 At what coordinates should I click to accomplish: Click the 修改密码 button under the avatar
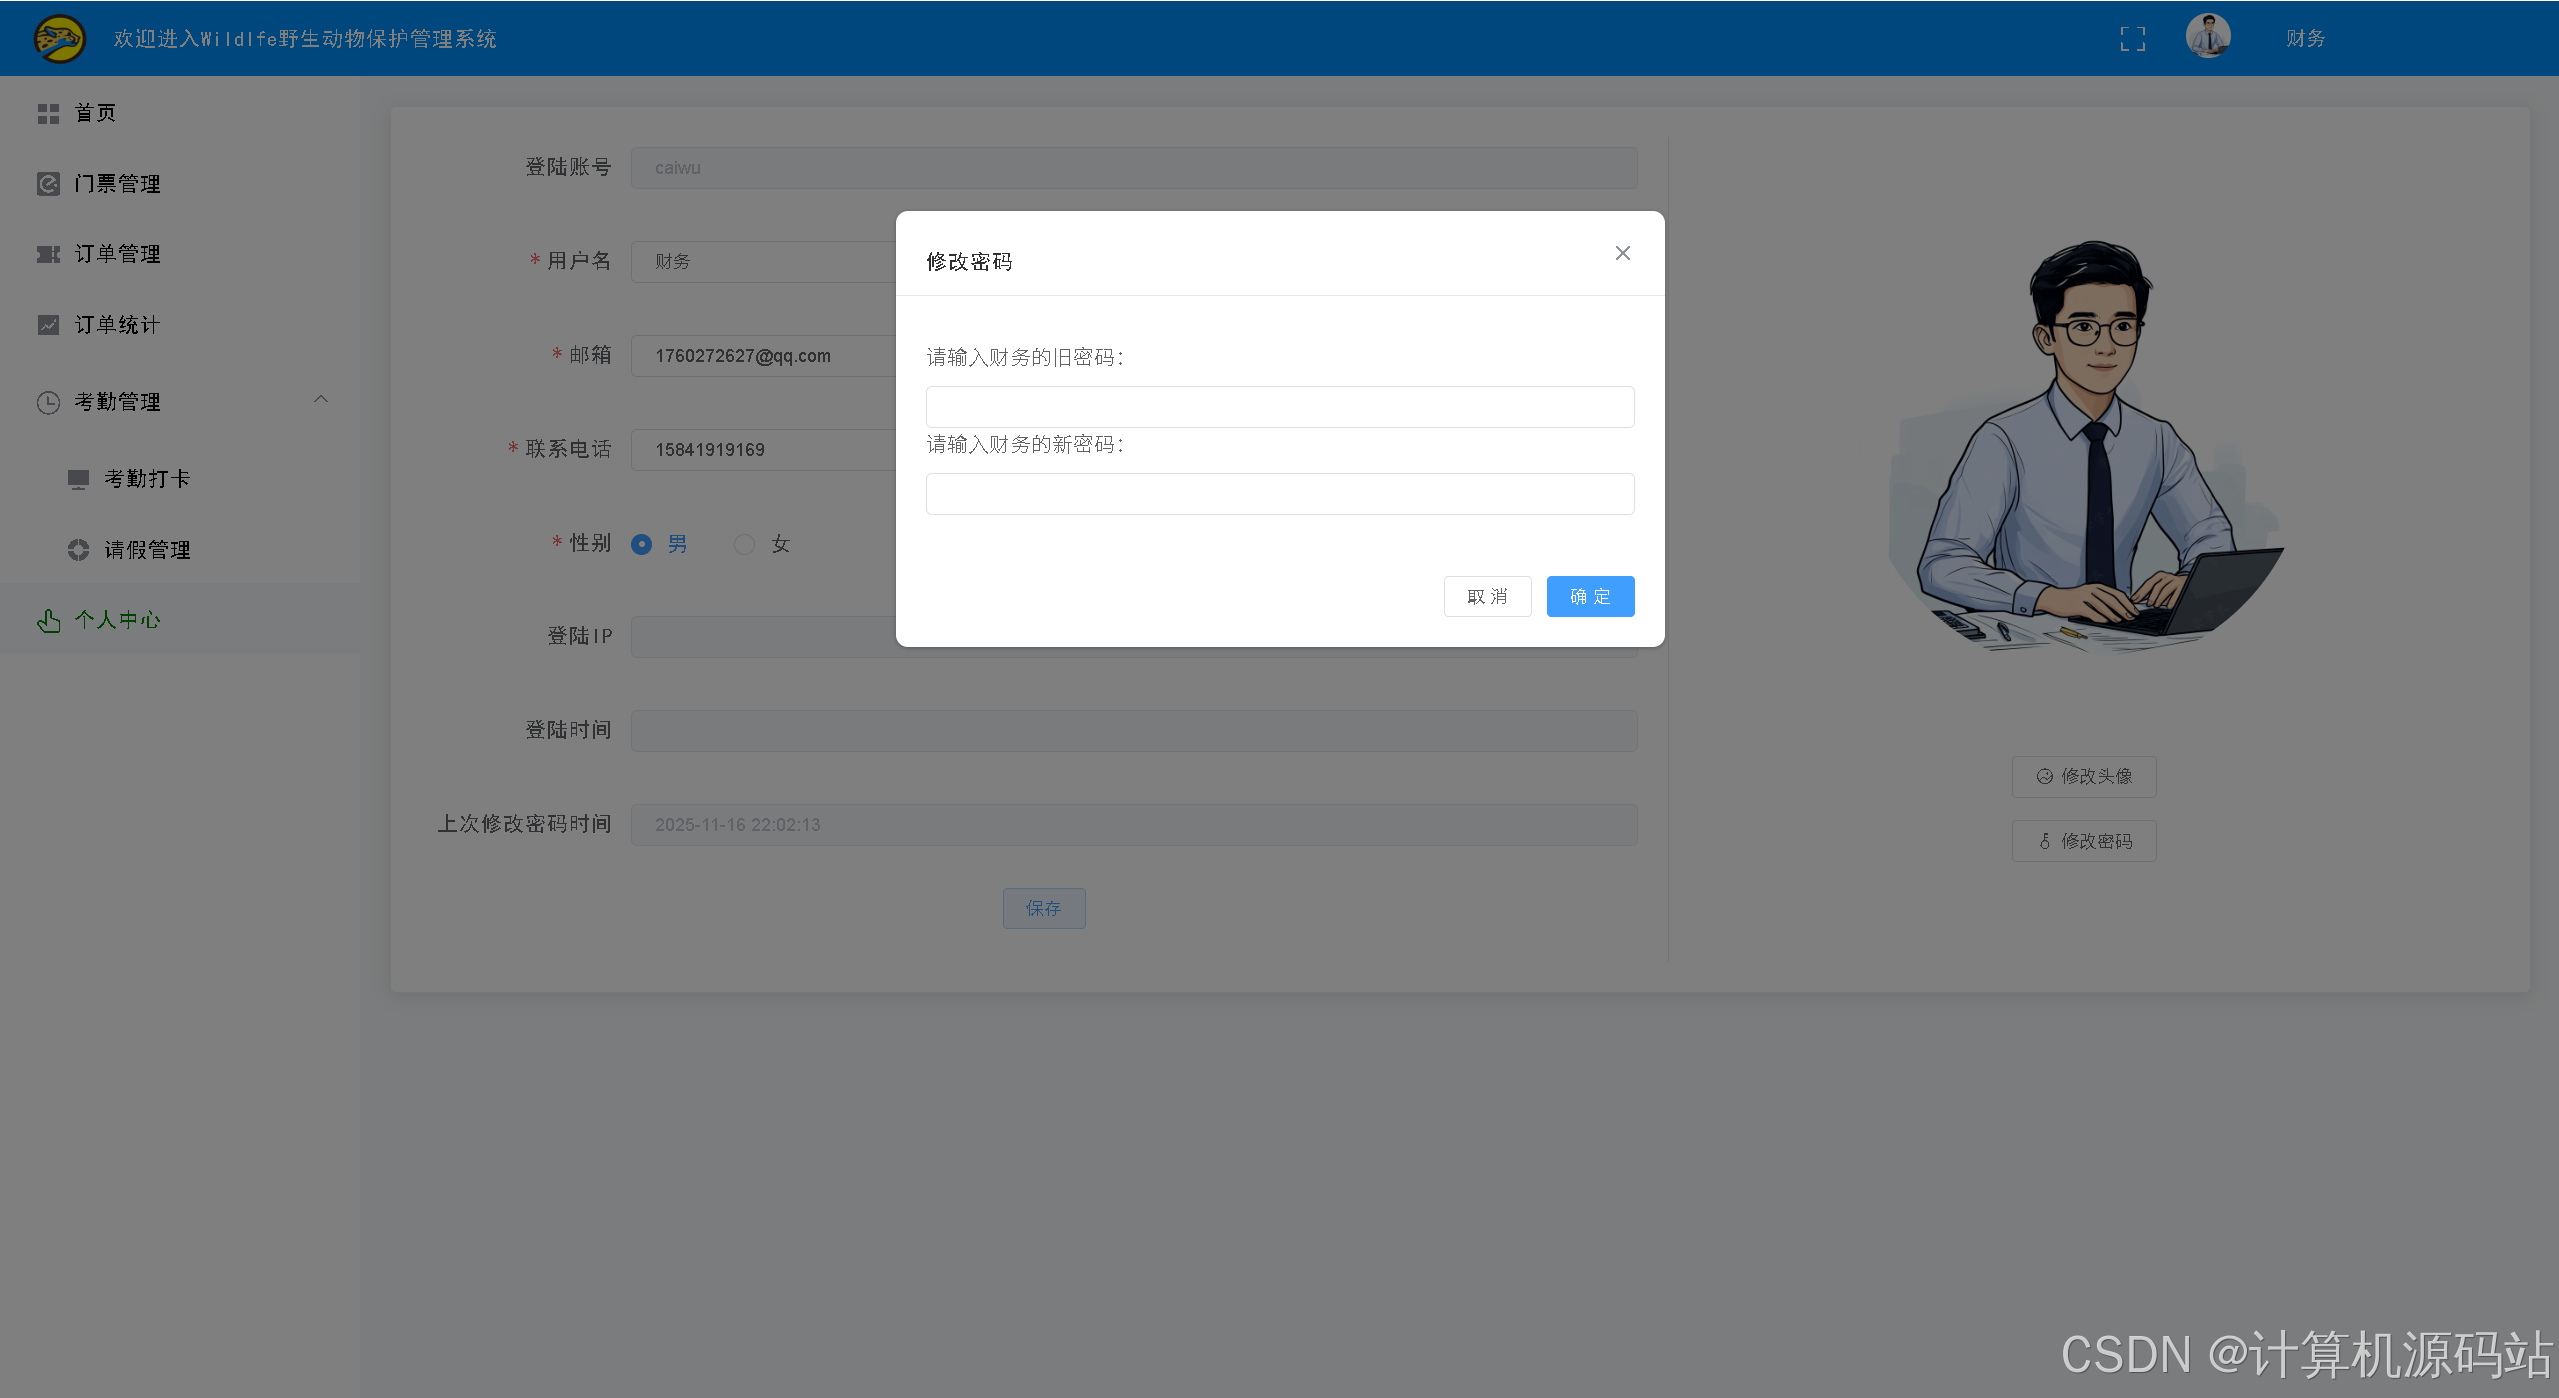point(2084,841)
